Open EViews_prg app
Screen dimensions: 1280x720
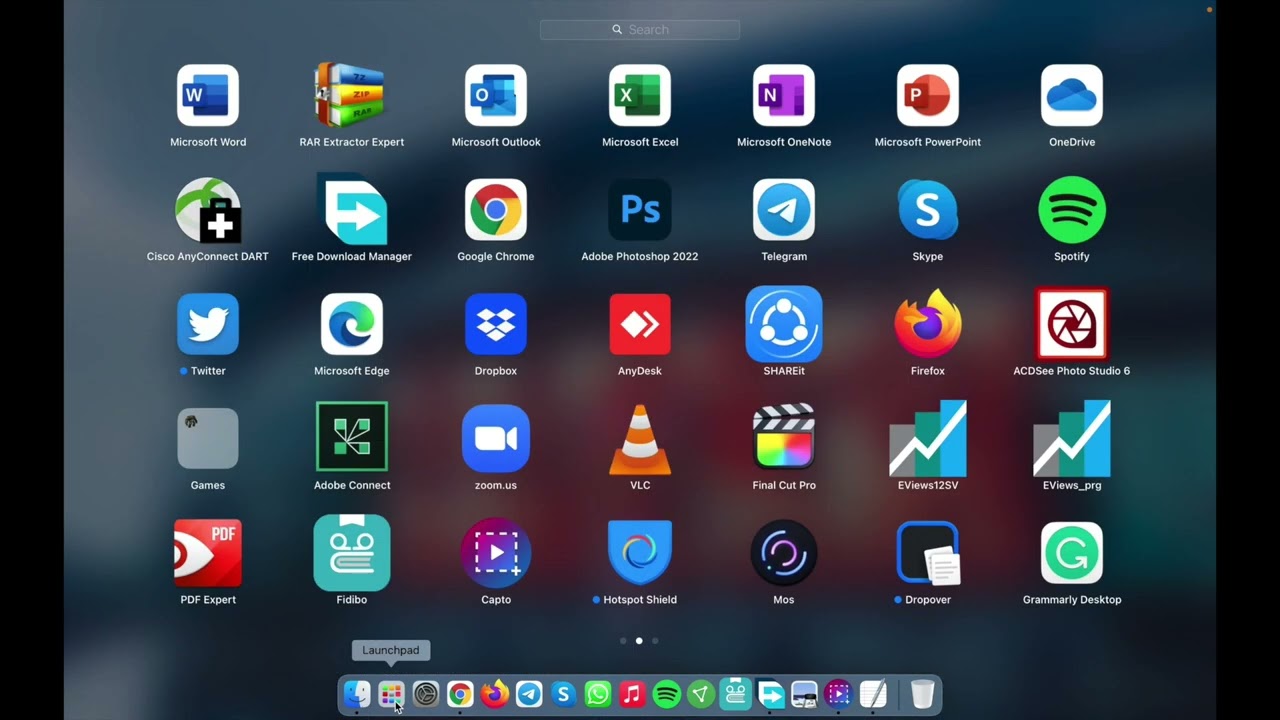pos(1072,438)
